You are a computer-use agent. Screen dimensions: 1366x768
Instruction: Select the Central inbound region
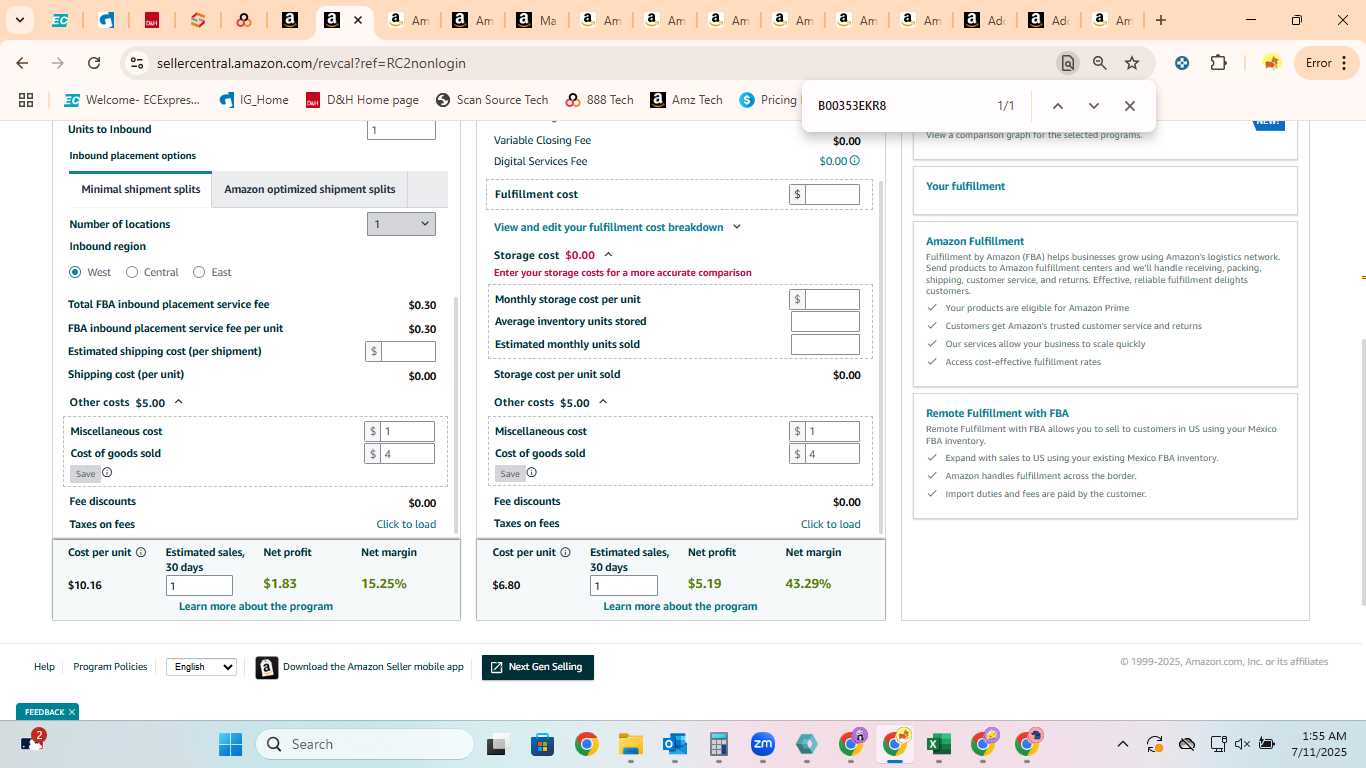tap(132, 272)
